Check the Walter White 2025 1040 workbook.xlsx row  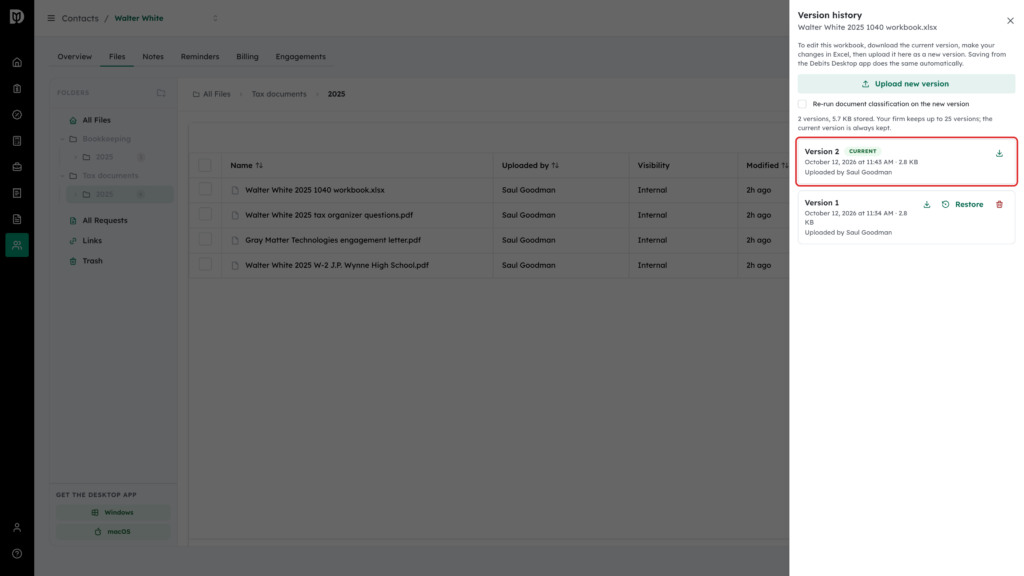coord(205,189)
